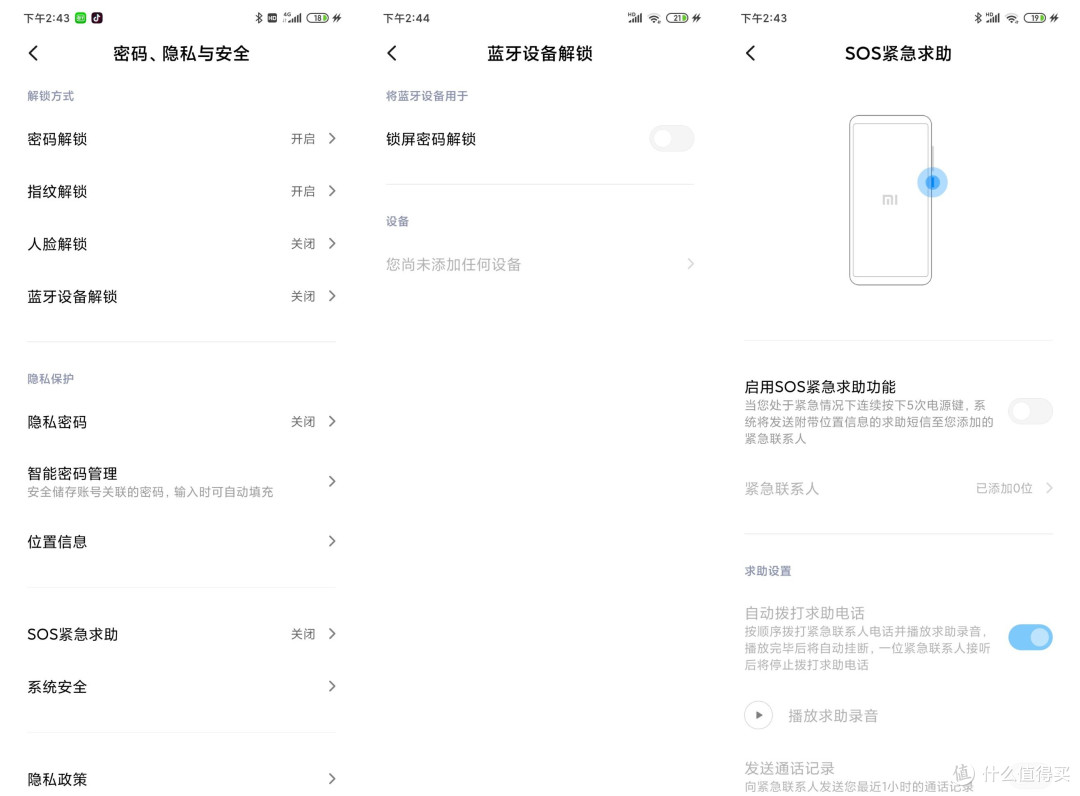
Task: Play the 播放求助录音 recording
Action: (x=758, y=715)
